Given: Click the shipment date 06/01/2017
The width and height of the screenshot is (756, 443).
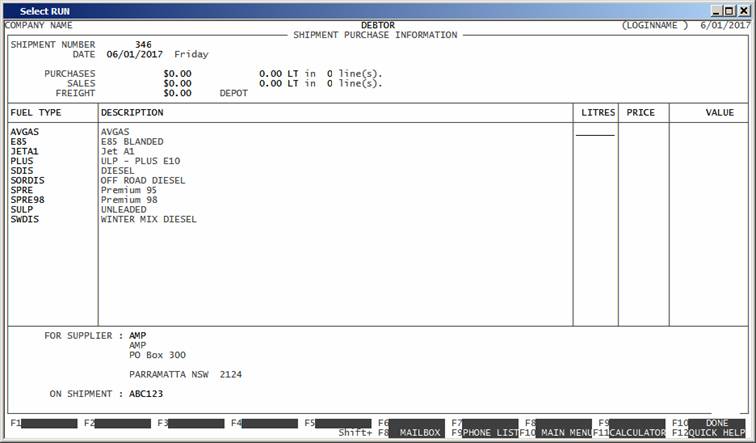Looking at the screenshot, I should point(135,54).
